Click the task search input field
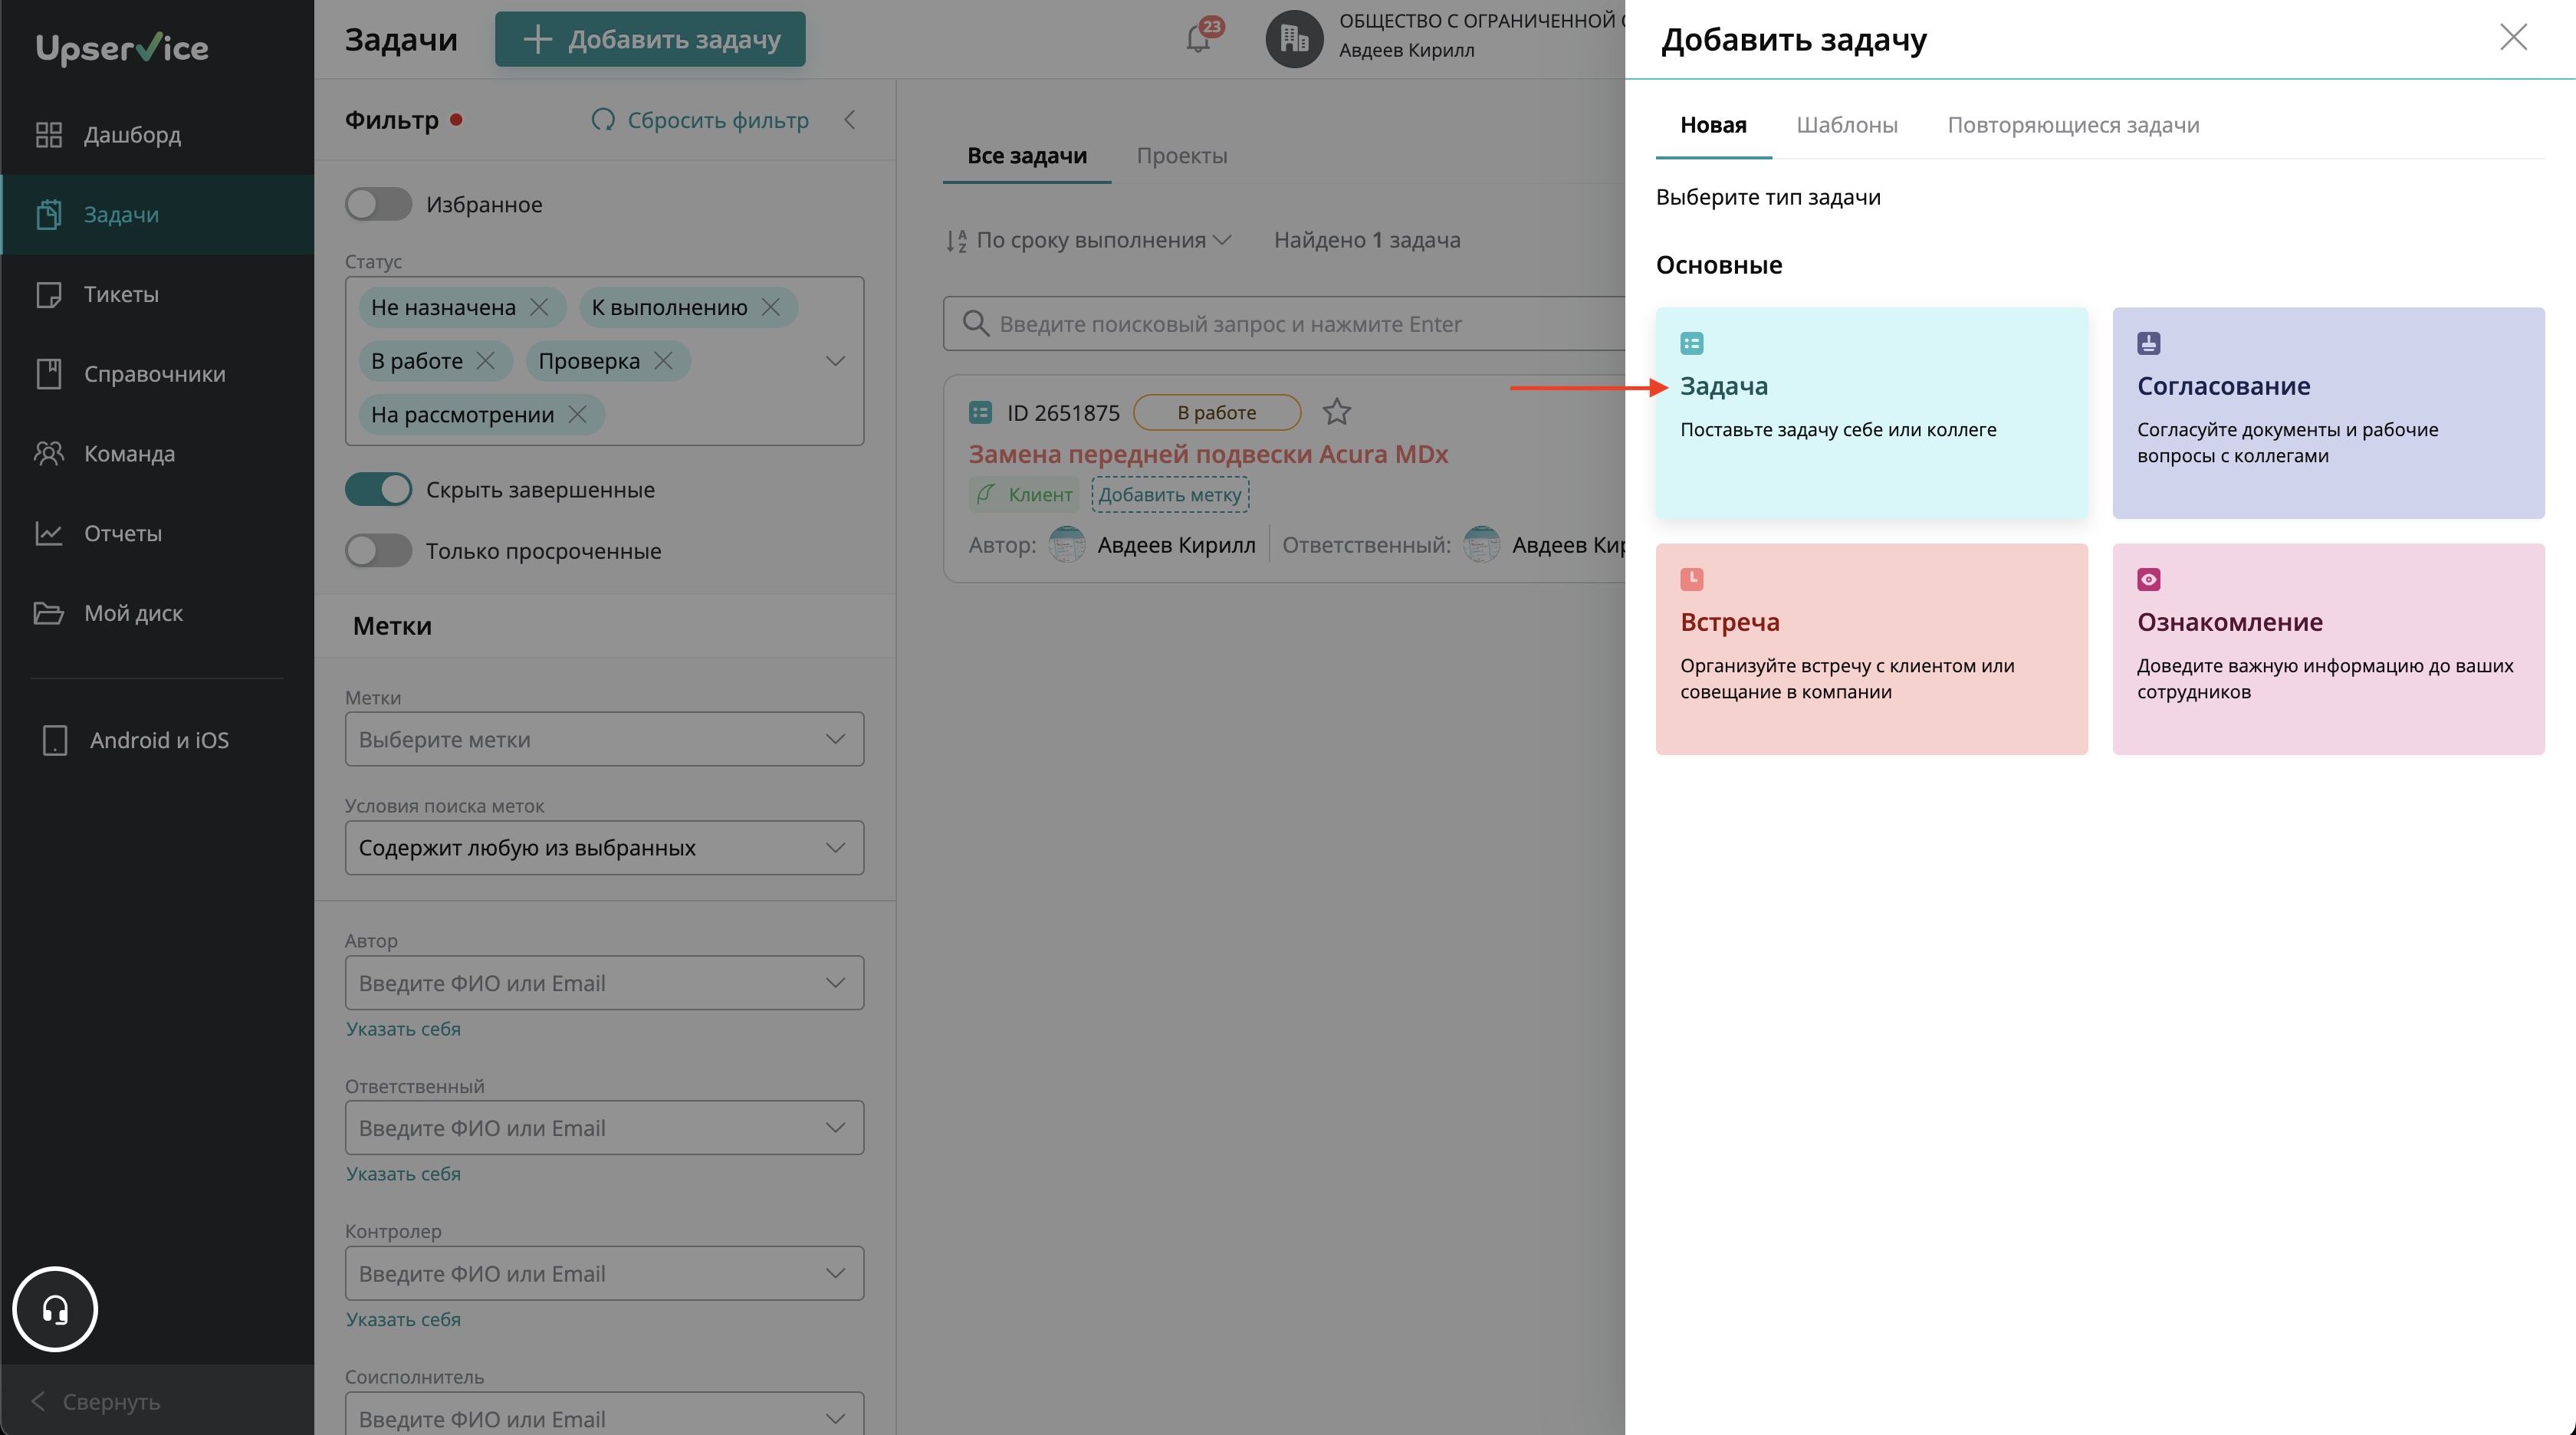 point(1290,324)
